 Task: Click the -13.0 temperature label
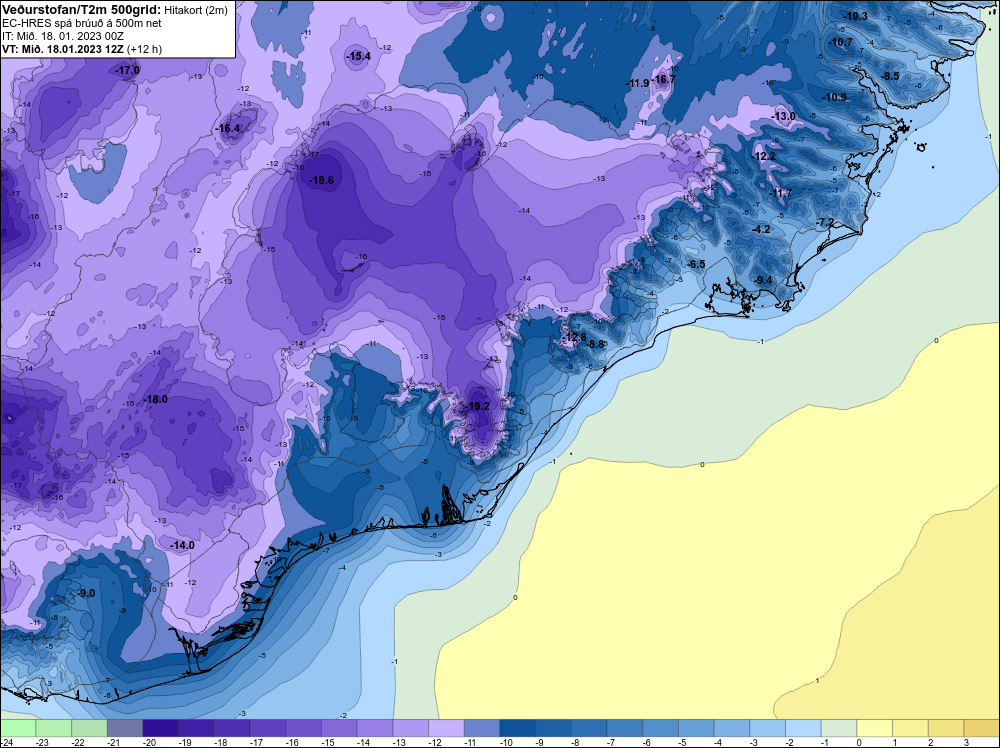[784, 116]
